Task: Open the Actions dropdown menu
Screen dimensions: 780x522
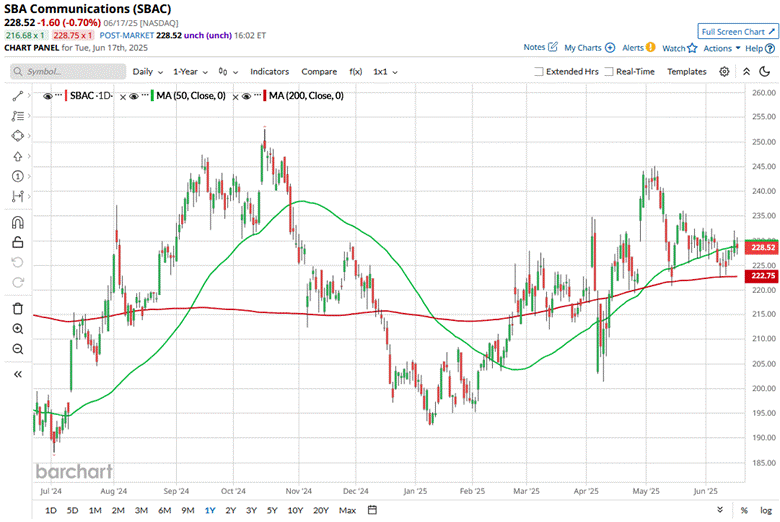Action: [x=721, y=48]
